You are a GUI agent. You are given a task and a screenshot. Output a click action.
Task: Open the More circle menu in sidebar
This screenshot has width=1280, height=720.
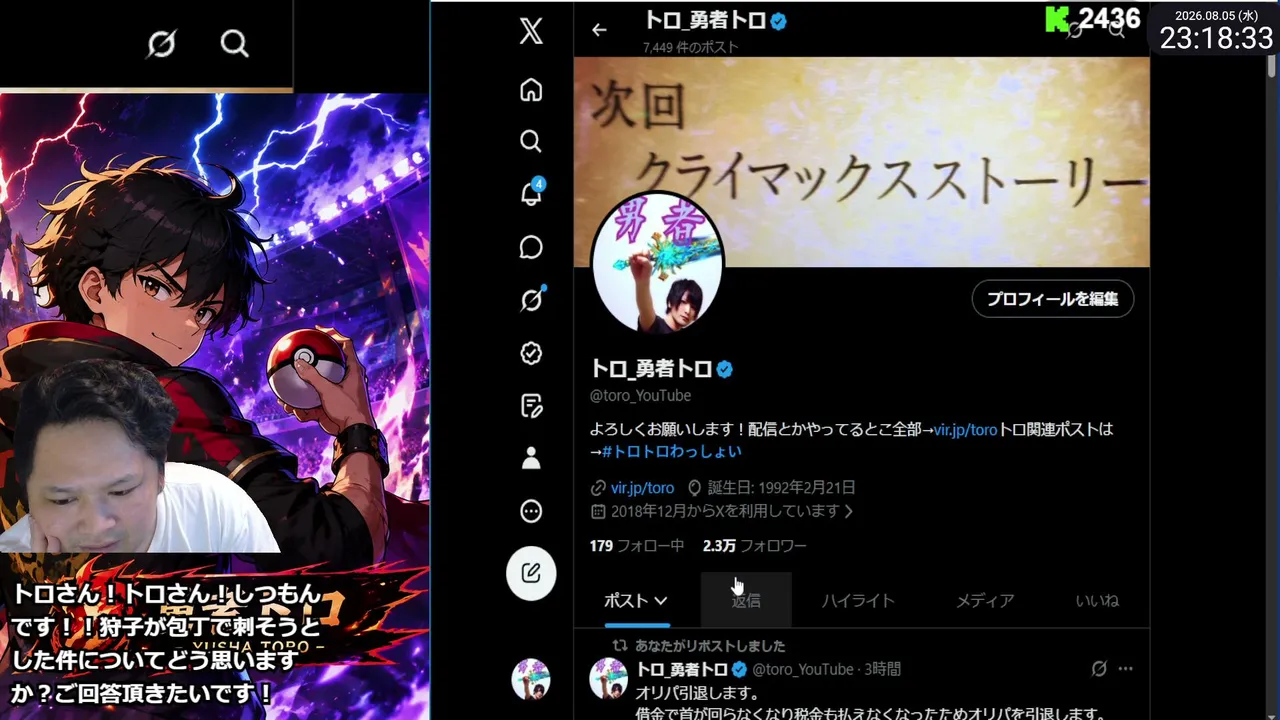click(x=531, y=511)
